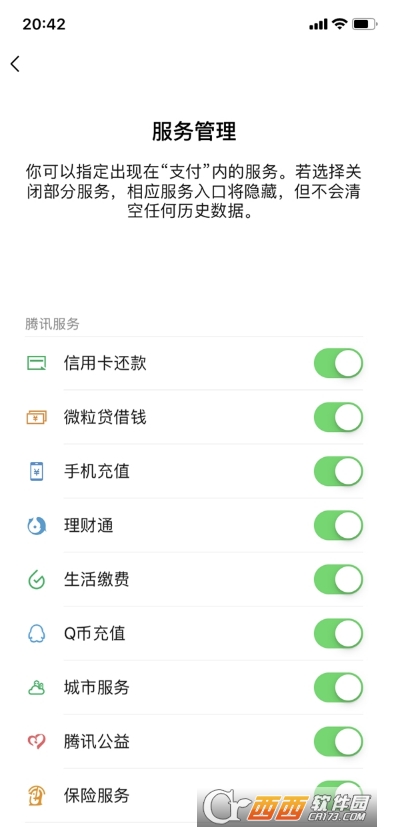Tap the 生活缴费 green checkmark icon

coord(36,580)
